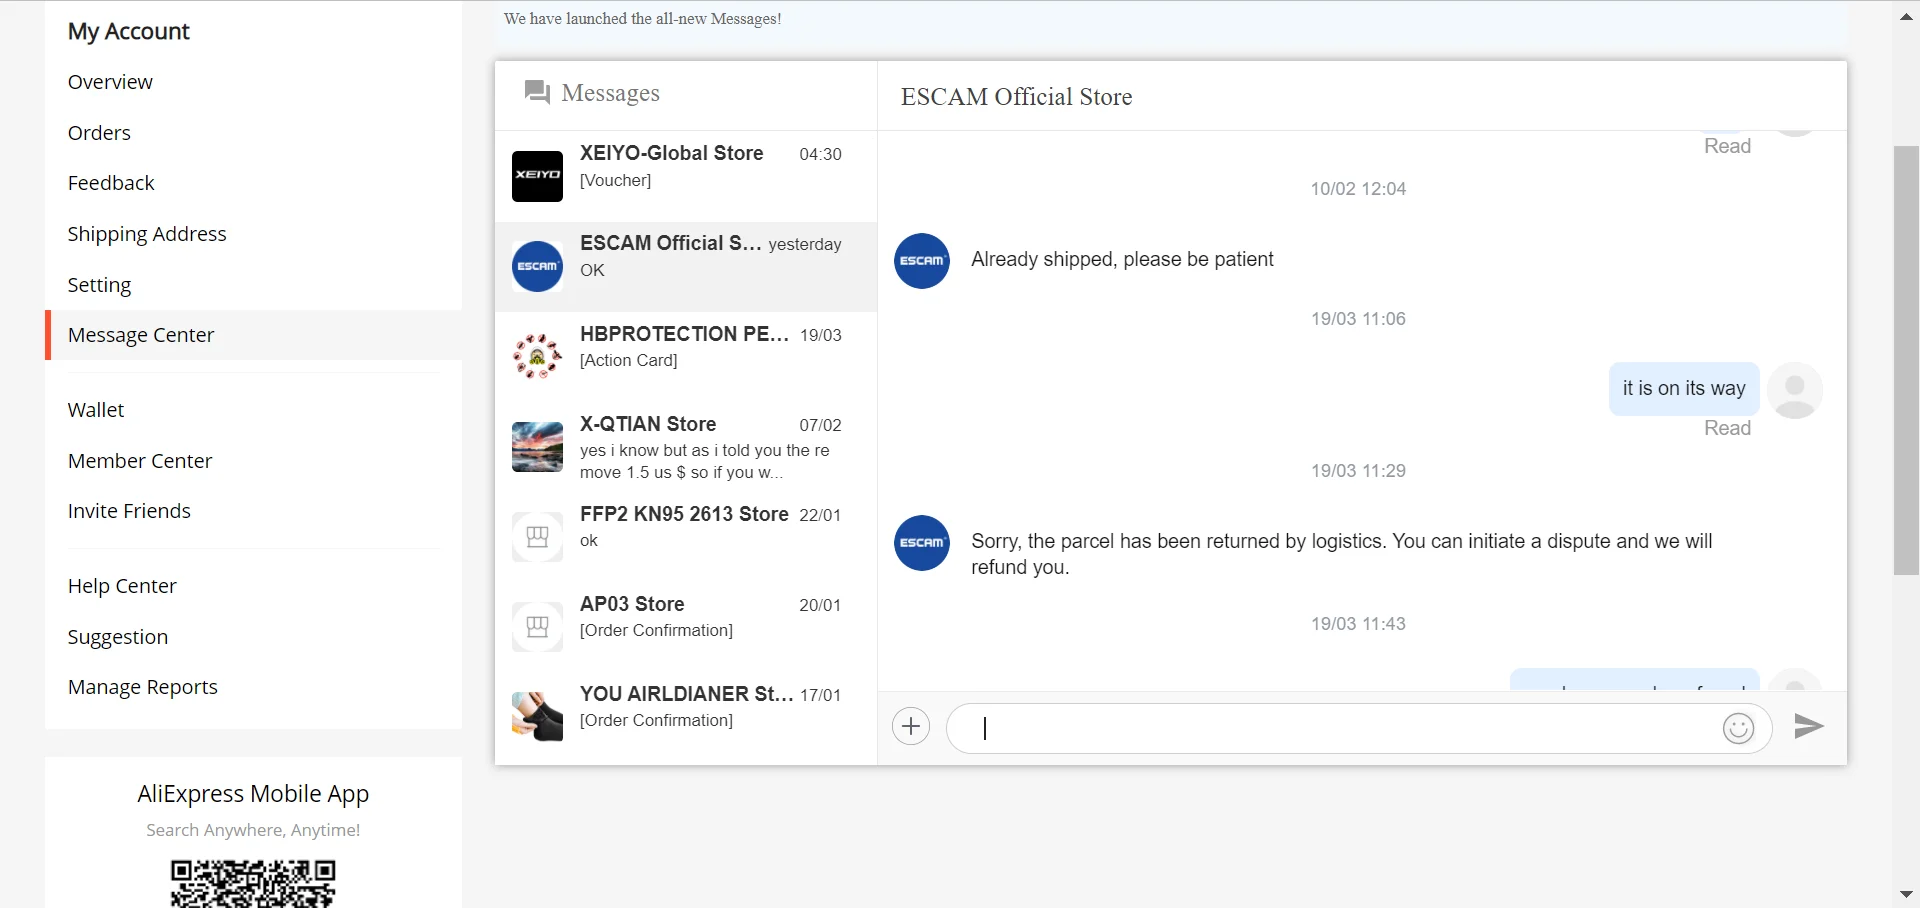Click the AliExpress Mobile App title
1920x908 pixels.
[253, 794]
